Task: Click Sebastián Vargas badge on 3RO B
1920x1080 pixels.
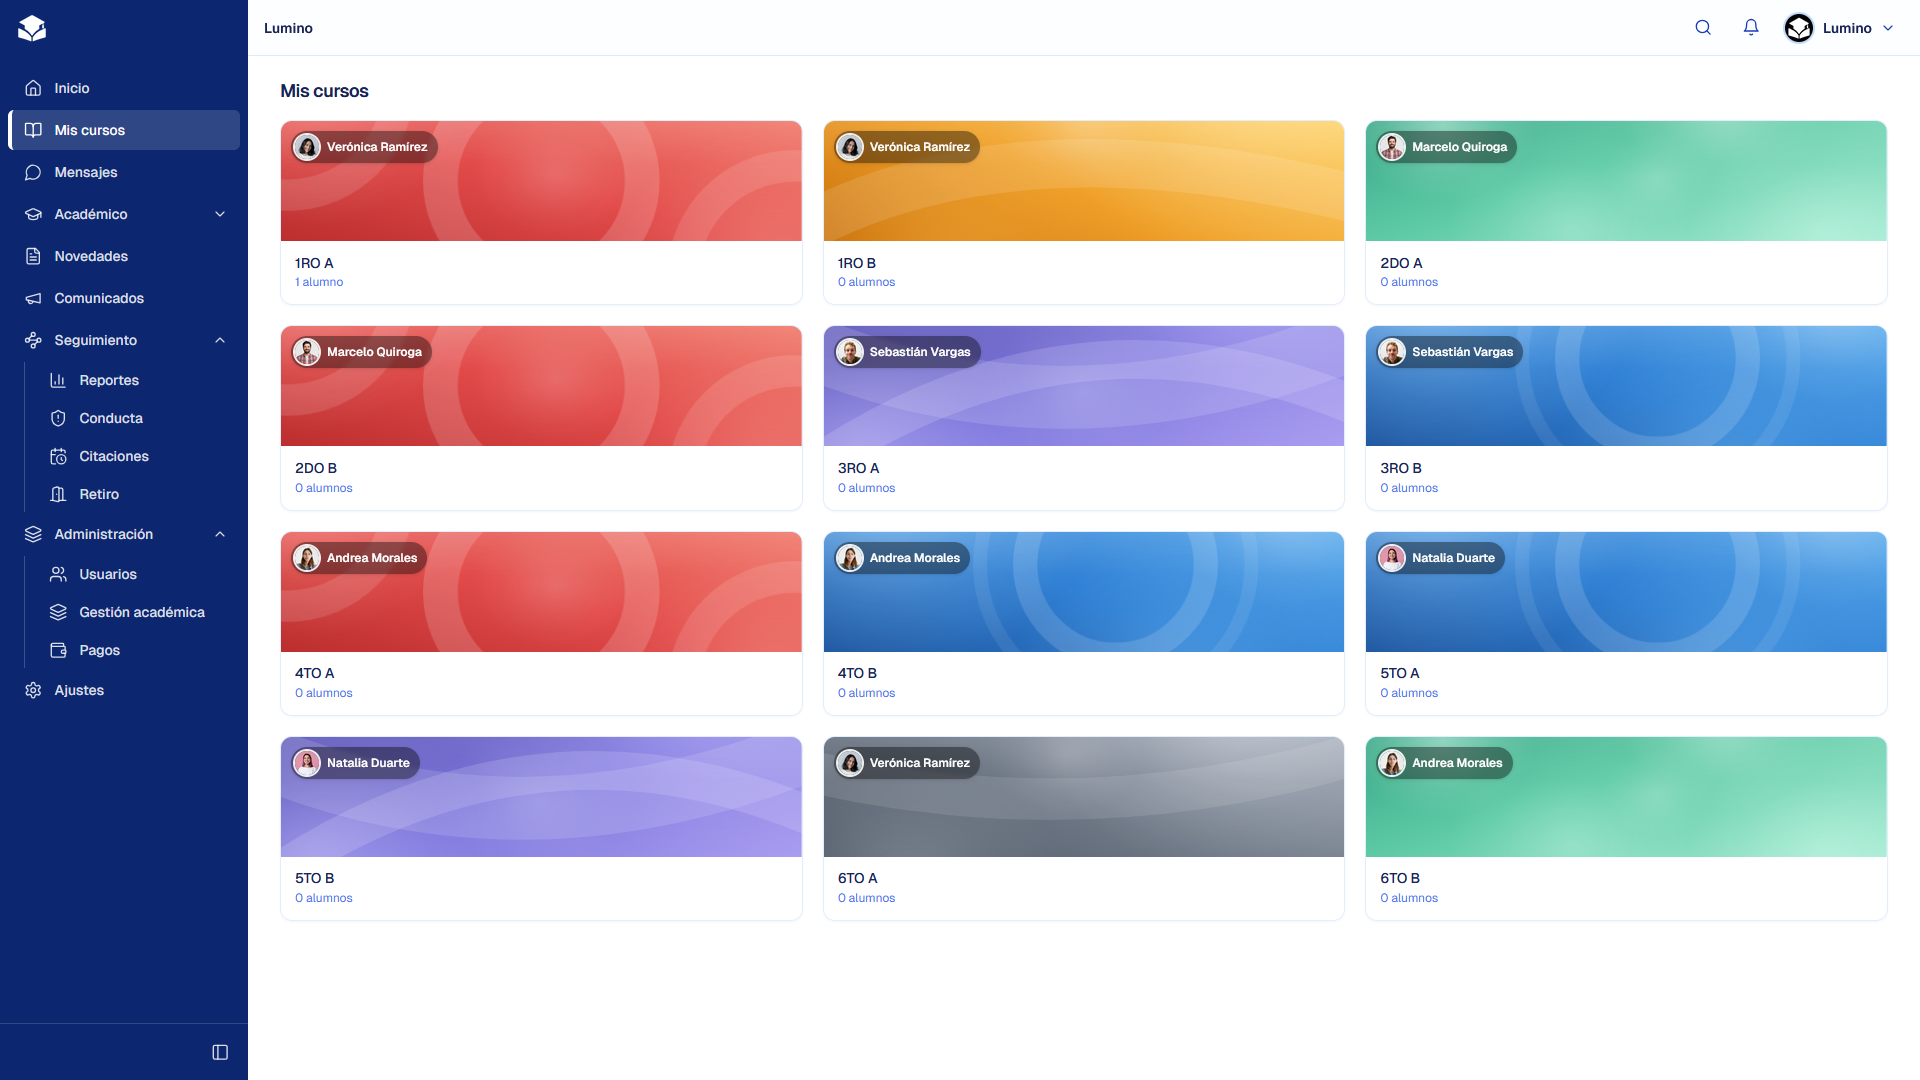Action: [x=1449, y=352]
